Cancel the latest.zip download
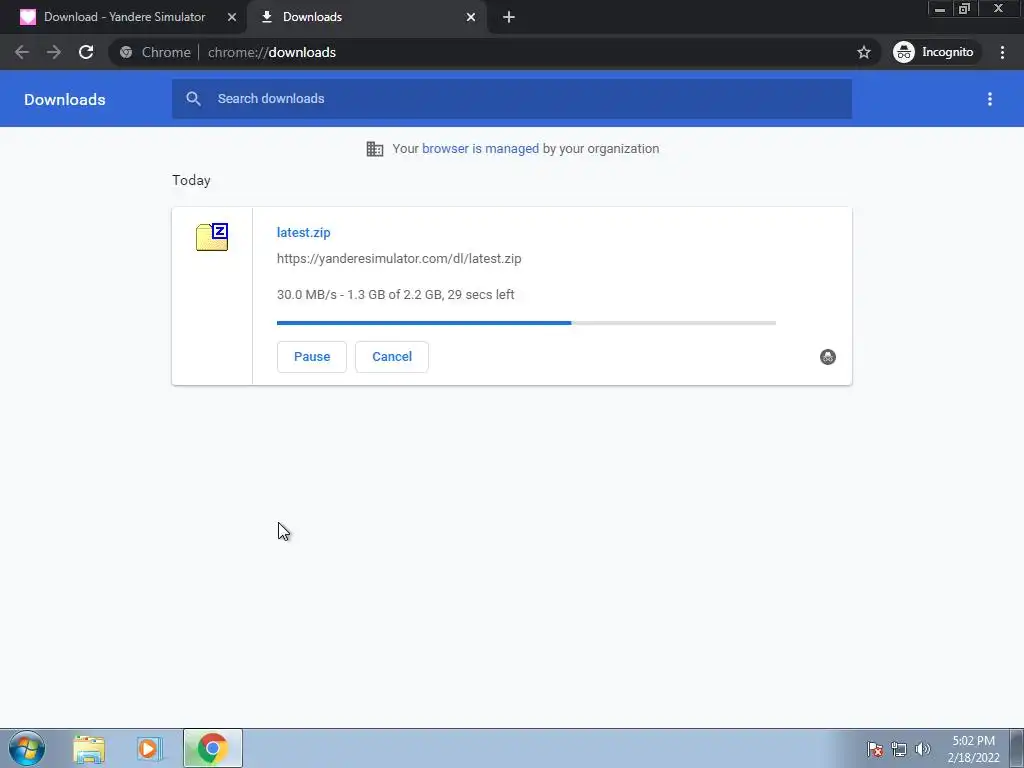 click(392, 357)
